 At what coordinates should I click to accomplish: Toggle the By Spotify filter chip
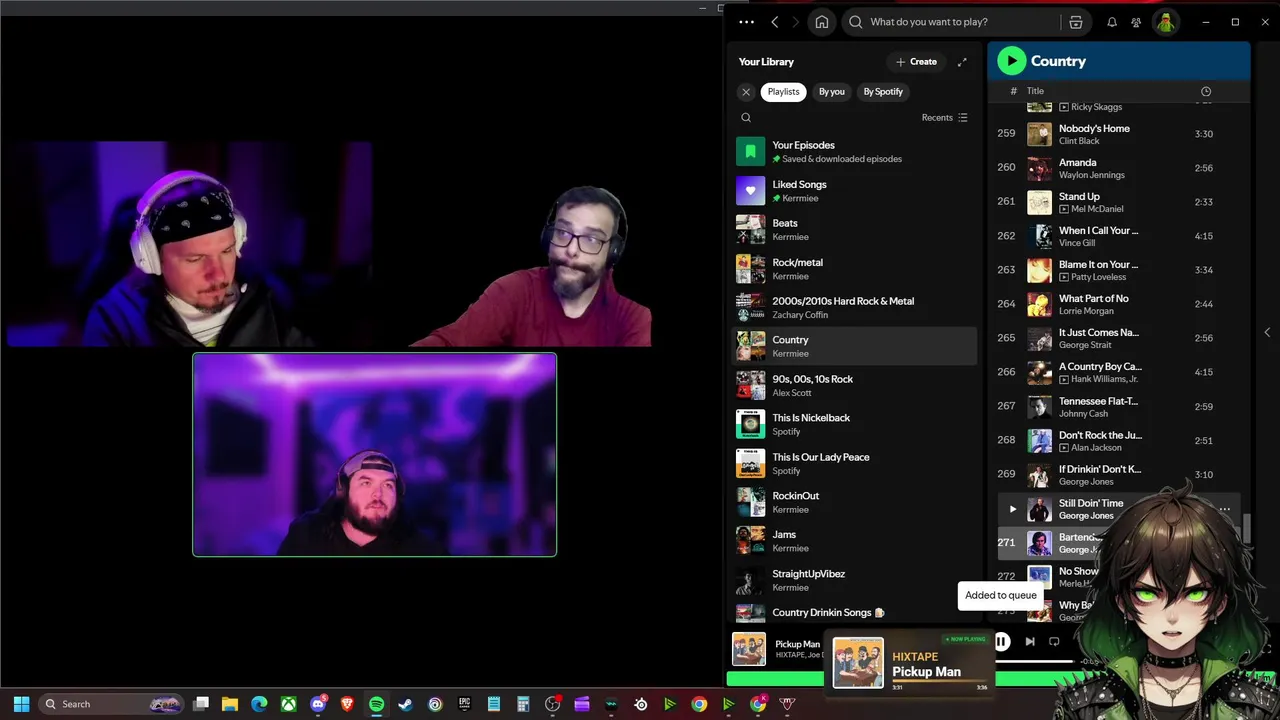point(883,92)
